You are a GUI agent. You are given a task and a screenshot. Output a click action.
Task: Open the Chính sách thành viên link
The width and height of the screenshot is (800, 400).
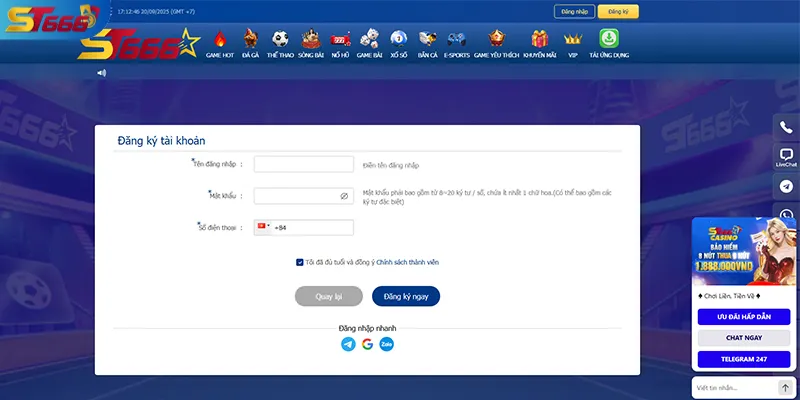coord(407,262)
